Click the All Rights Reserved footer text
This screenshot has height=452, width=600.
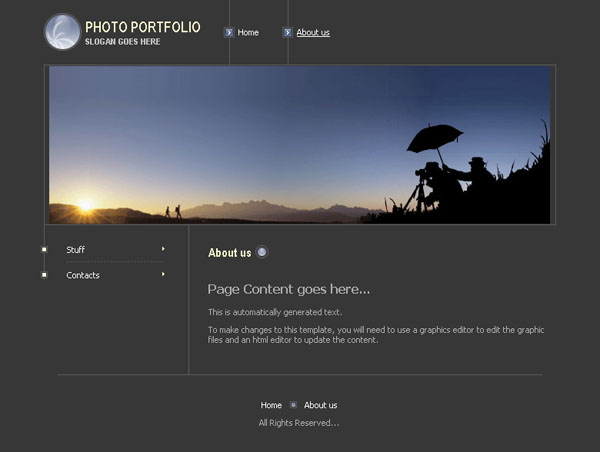(x=299, y=423)
